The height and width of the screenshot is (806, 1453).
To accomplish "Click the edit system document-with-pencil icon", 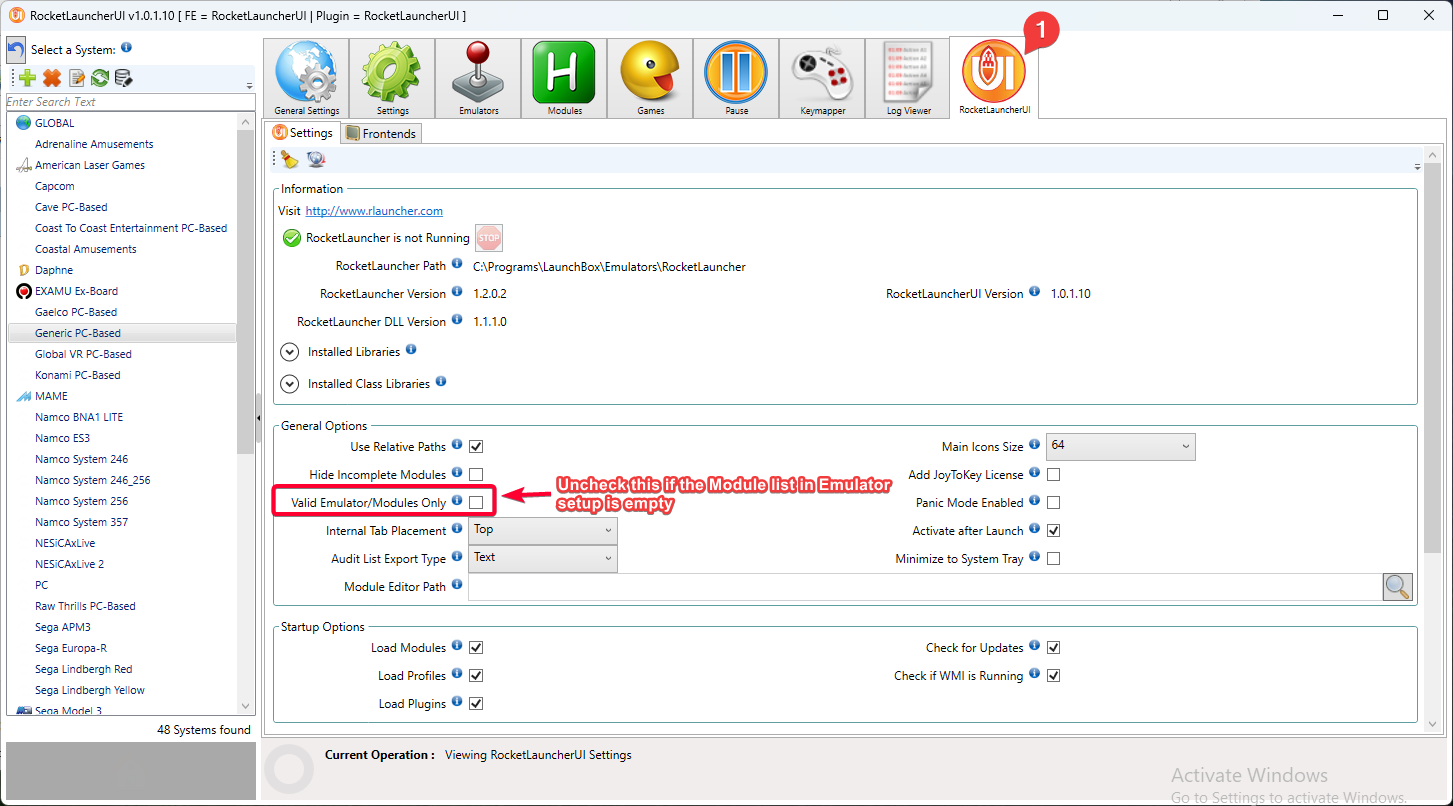I will click(x=76, y=78).
